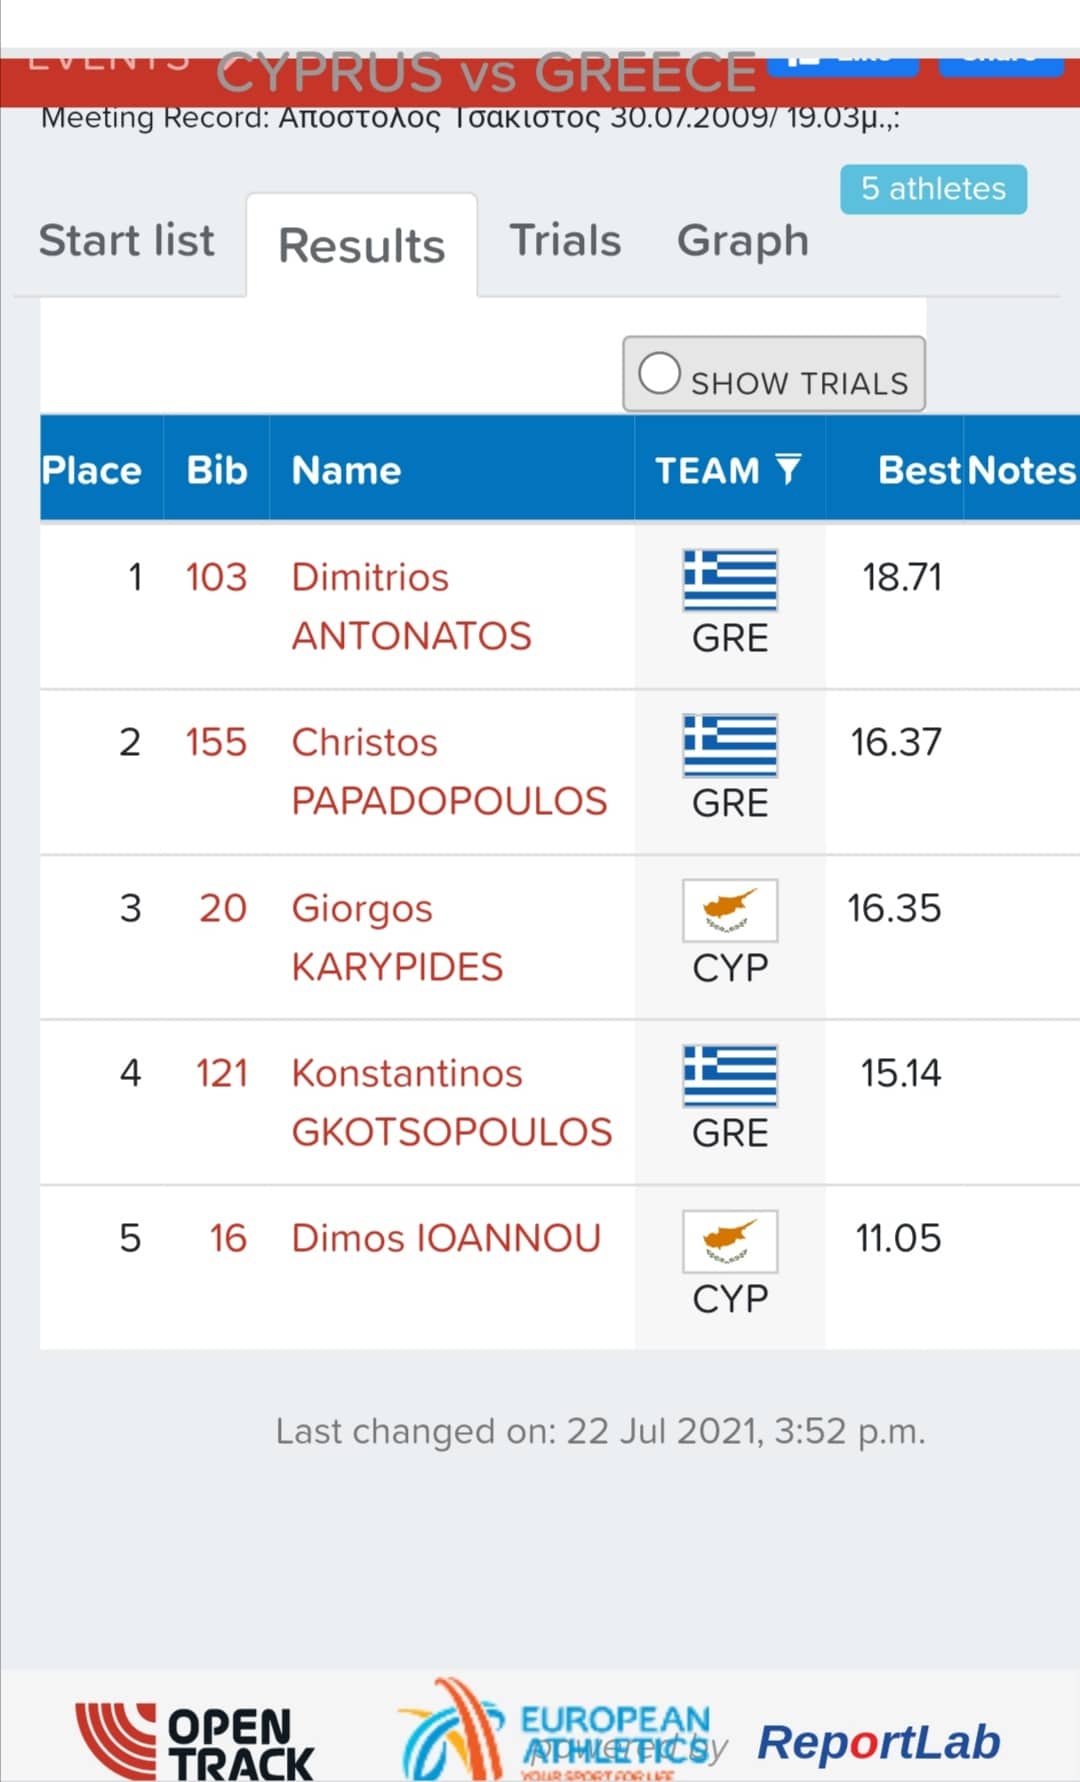Enable the Show Trials radio toggle

pos(660,374)
